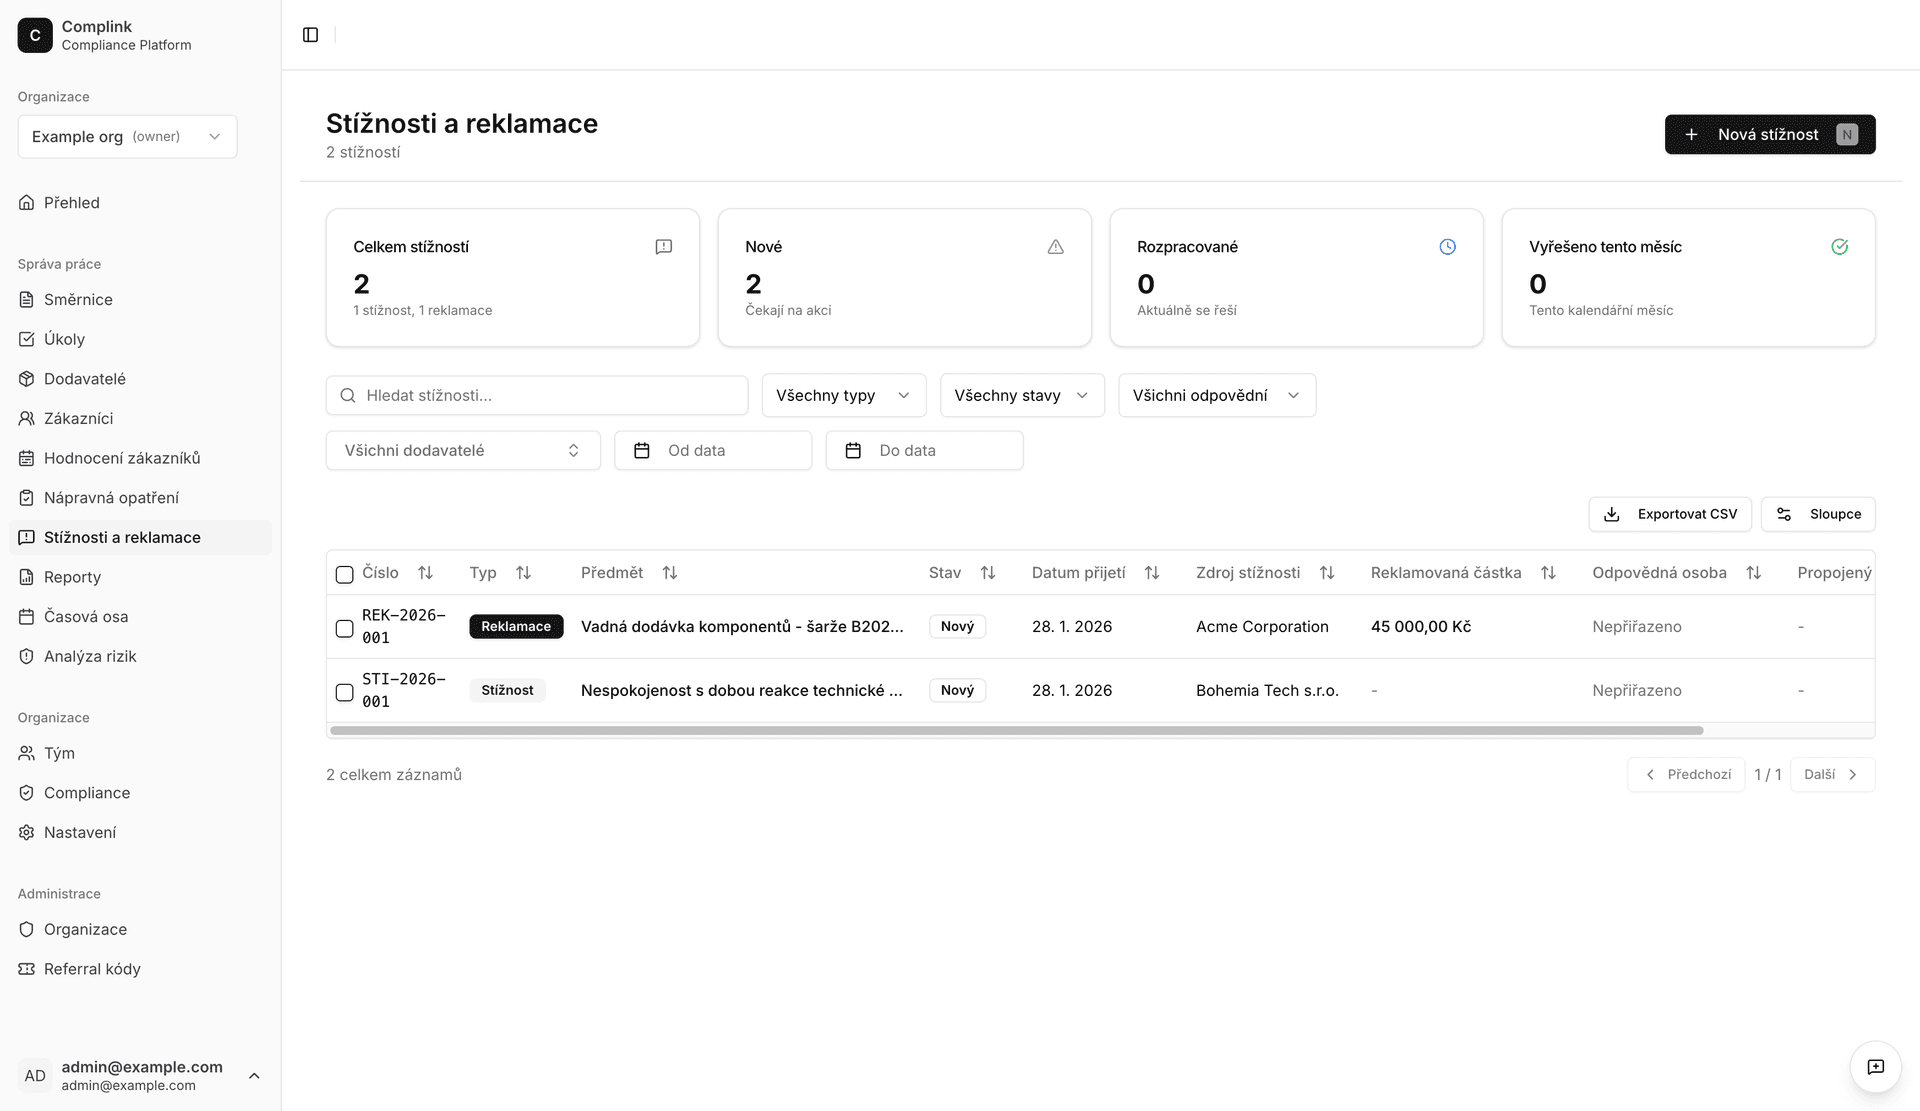Sort by Datum přijetí arrows icon
Screen dimensions: 1920x1111
click(1152, 573)
